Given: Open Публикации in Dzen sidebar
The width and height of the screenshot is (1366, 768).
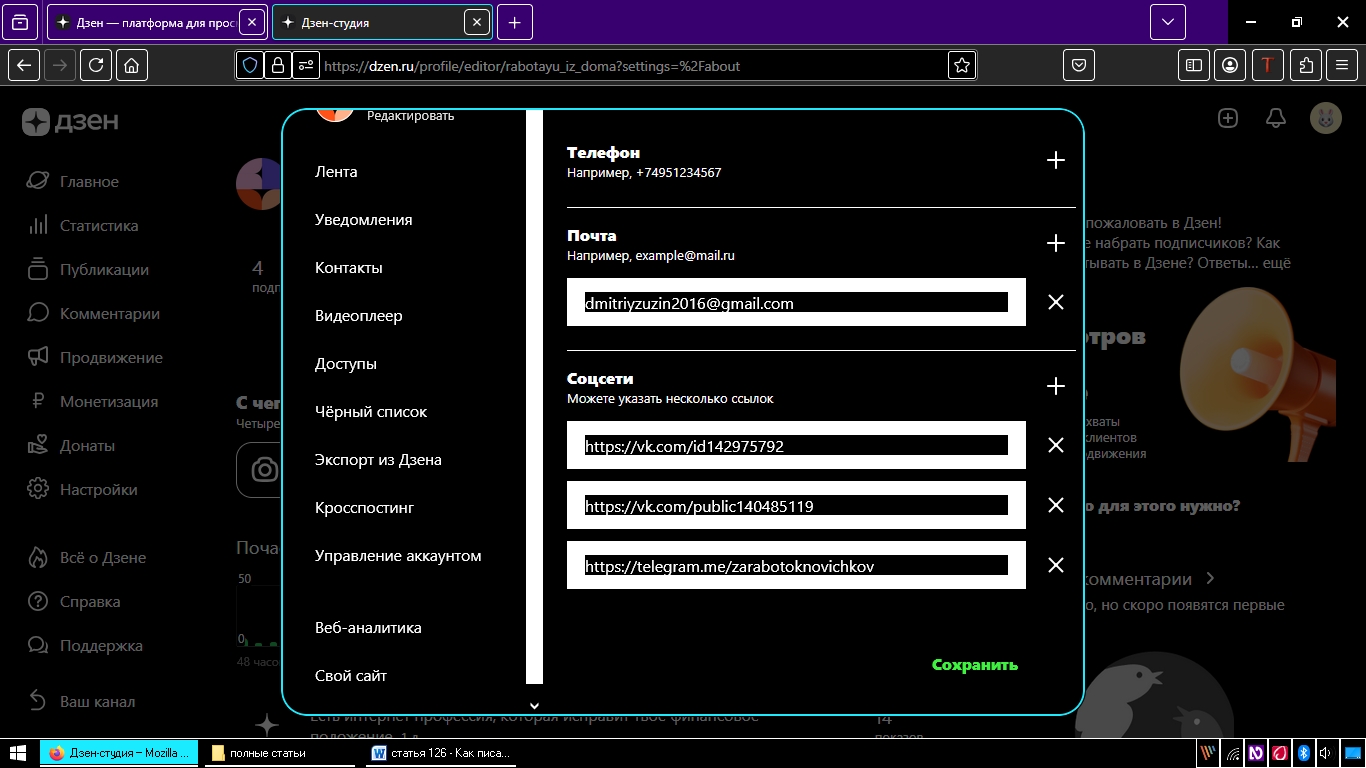Looking at the screenshot, I should pos(88,270).
